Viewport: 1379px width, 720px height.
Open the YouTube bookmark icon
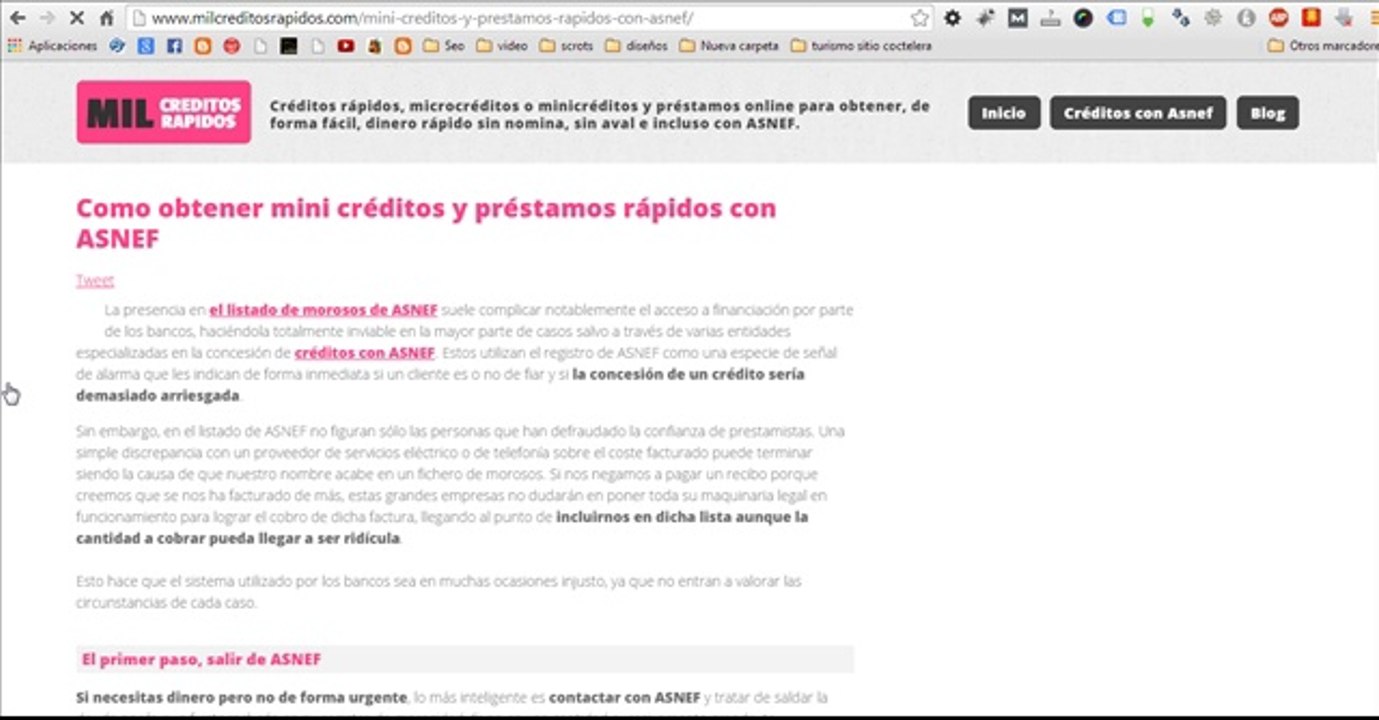[346, 46]
